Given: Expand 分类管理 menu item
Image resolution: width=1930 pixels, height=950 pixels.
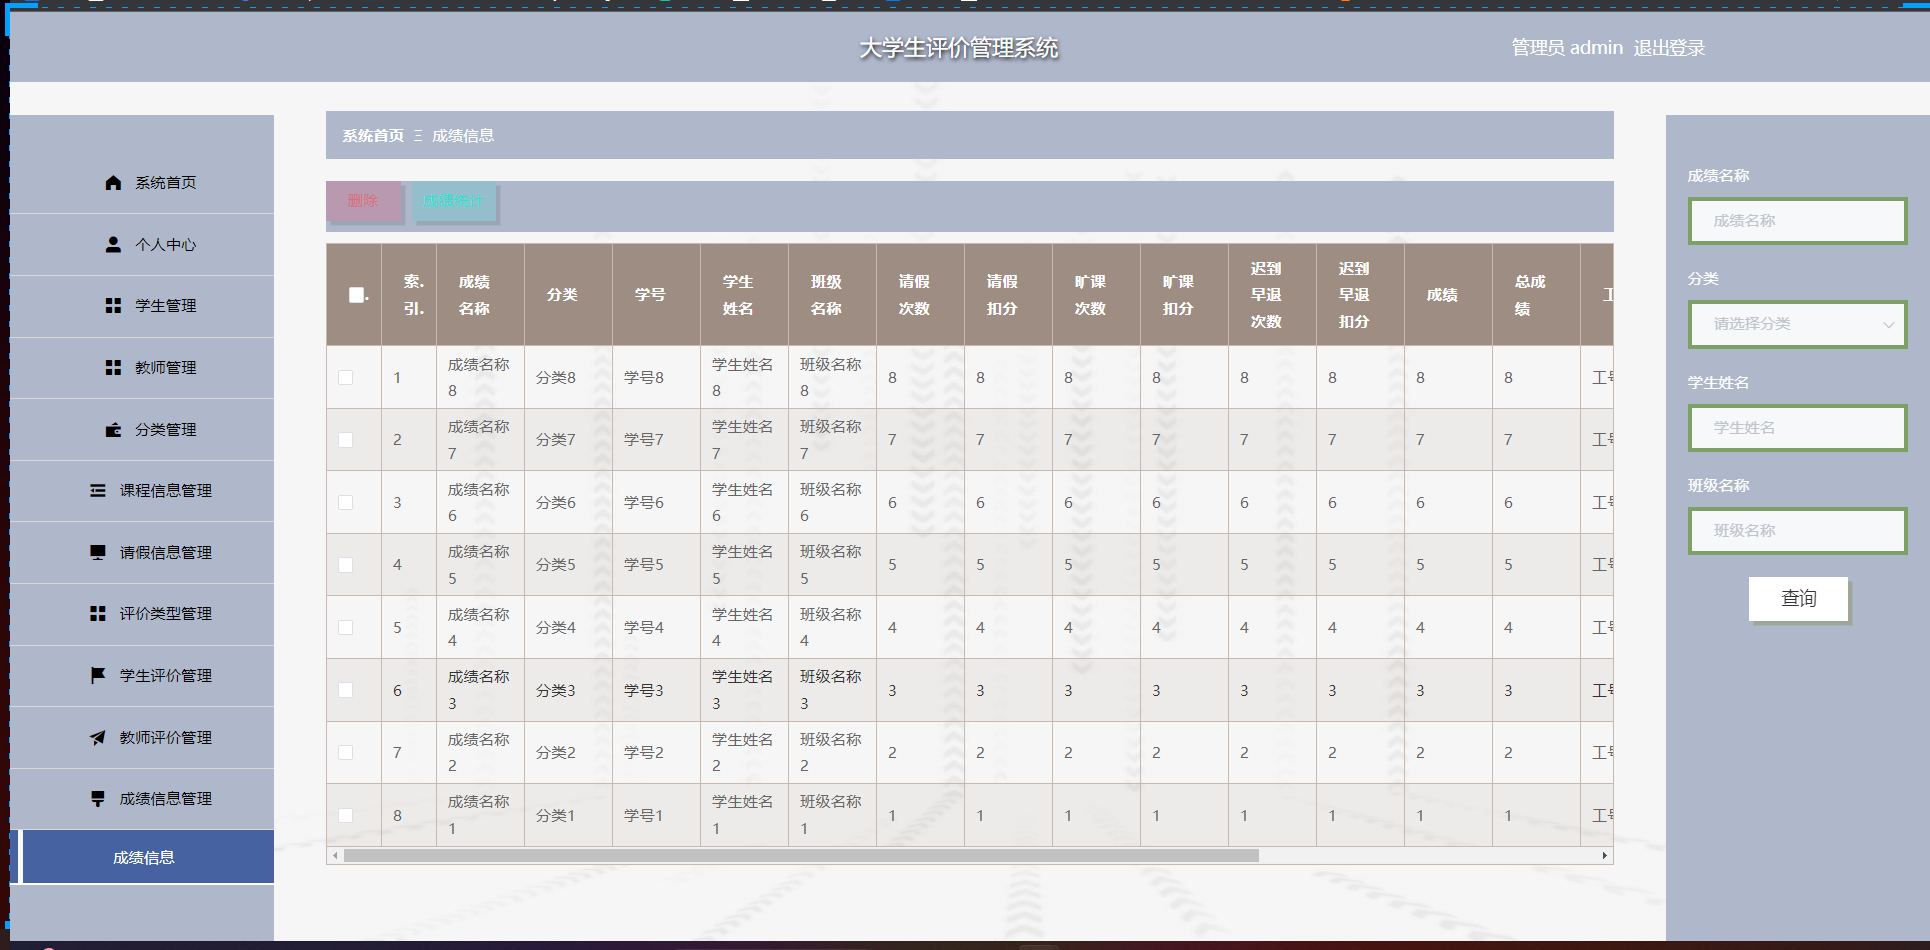Looking at the screenshot, I should [x=142, y=430].
